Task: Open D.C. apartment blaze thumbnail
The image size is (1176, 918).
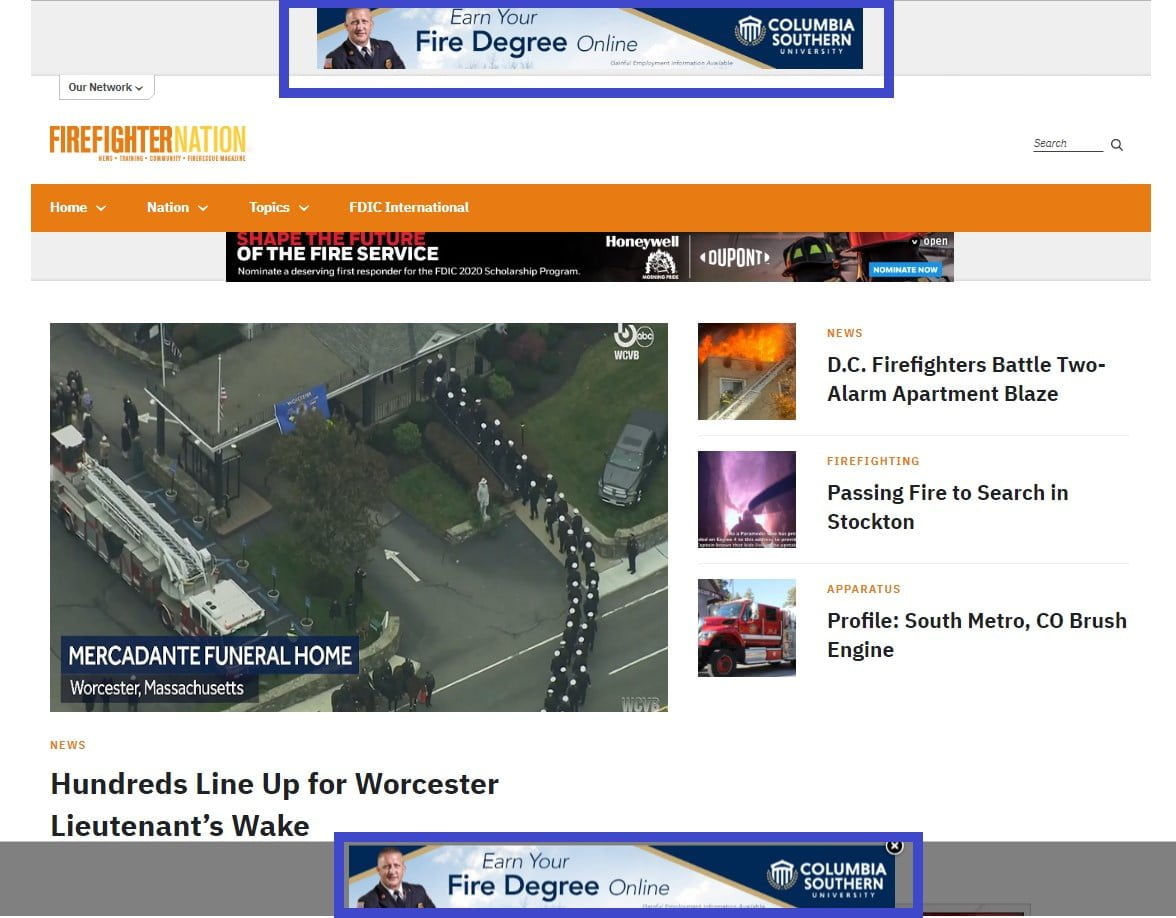Action: pyautogui.click(x=746, y=371)
